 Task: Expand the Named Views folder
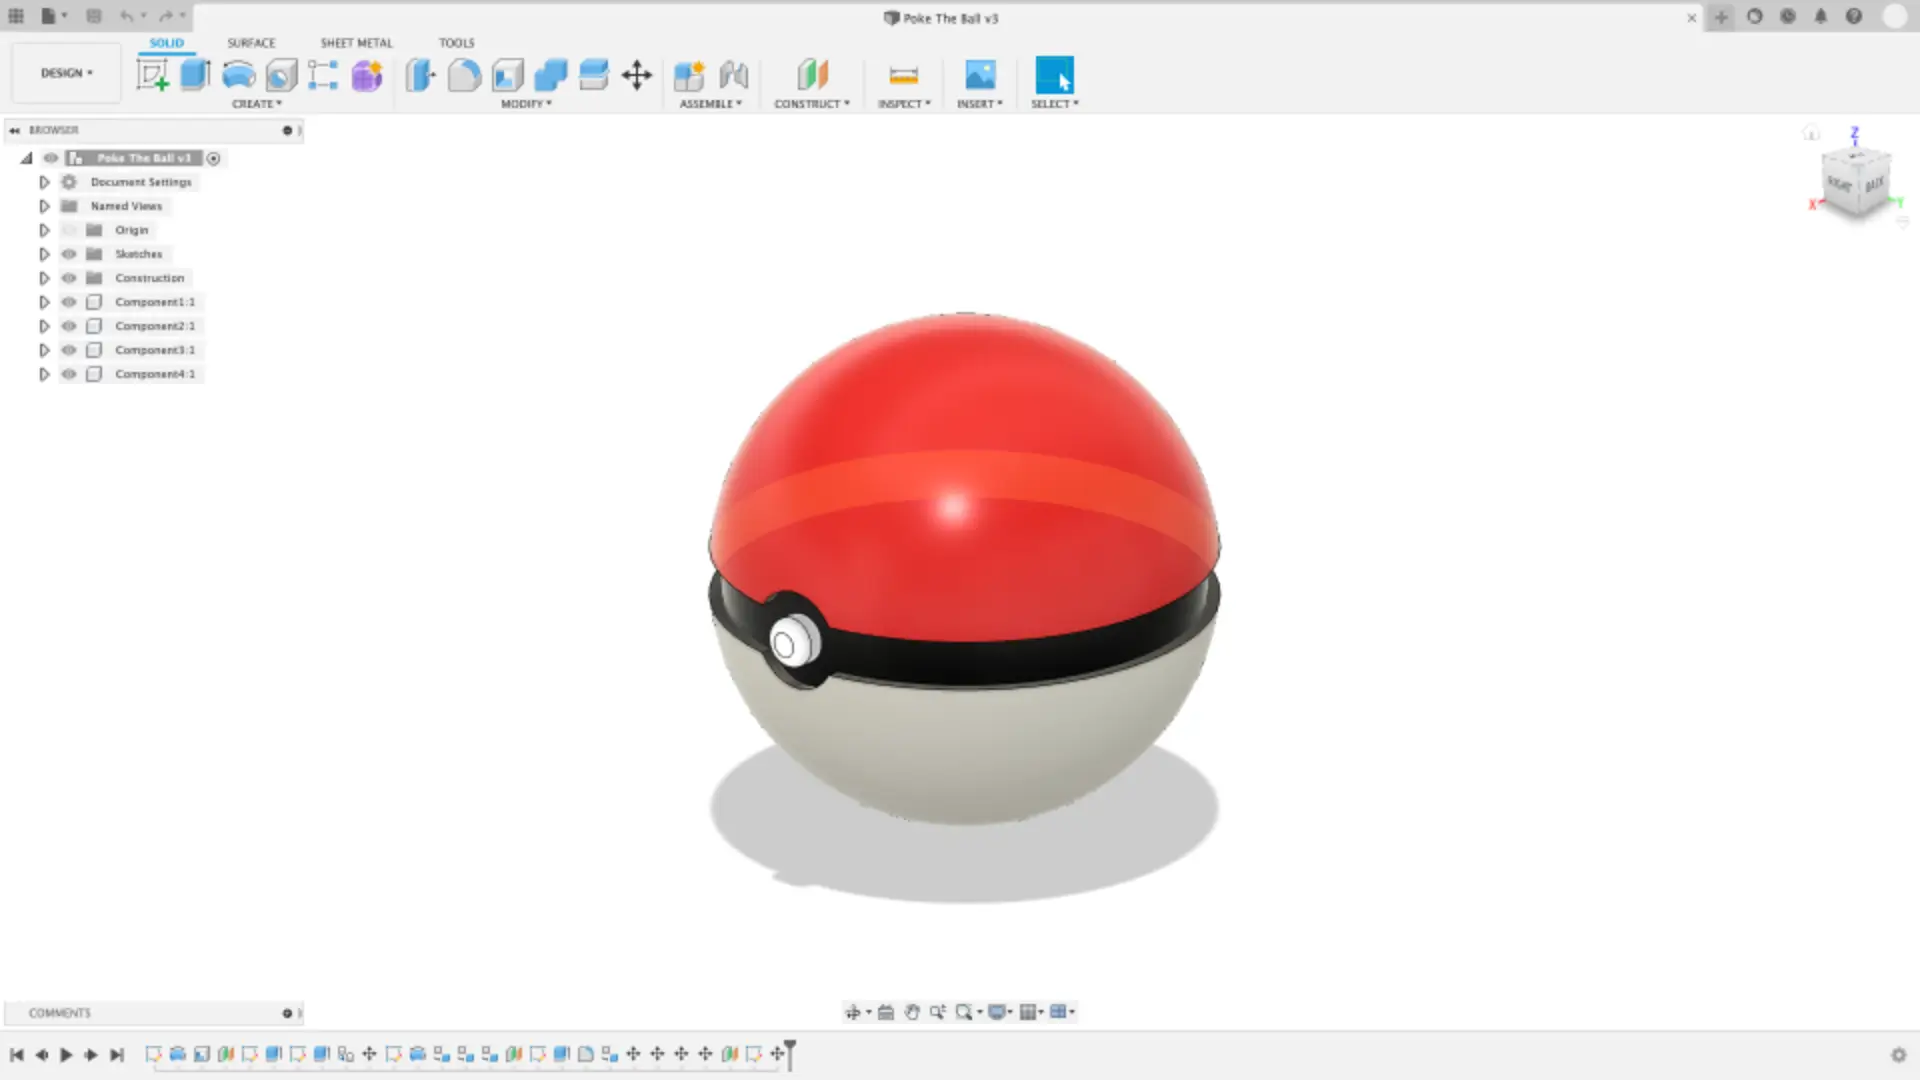tap(44, 205)
